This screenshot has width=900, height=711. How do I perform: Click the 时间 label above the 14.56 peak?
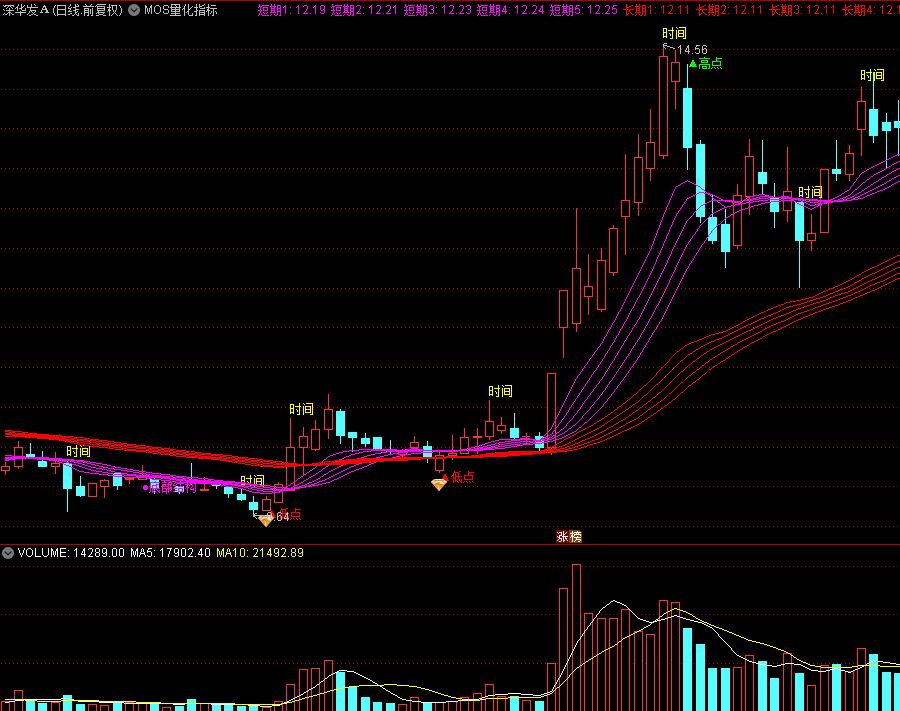(674, 33)
